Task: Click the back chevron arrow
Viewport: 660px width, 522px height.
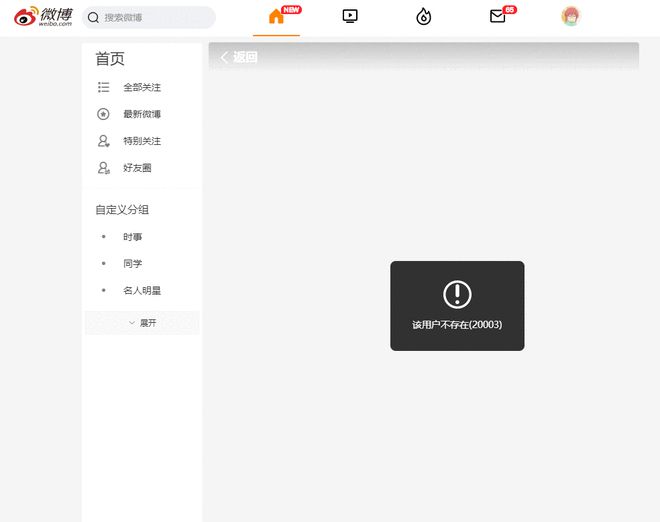Action: (224, 57)
